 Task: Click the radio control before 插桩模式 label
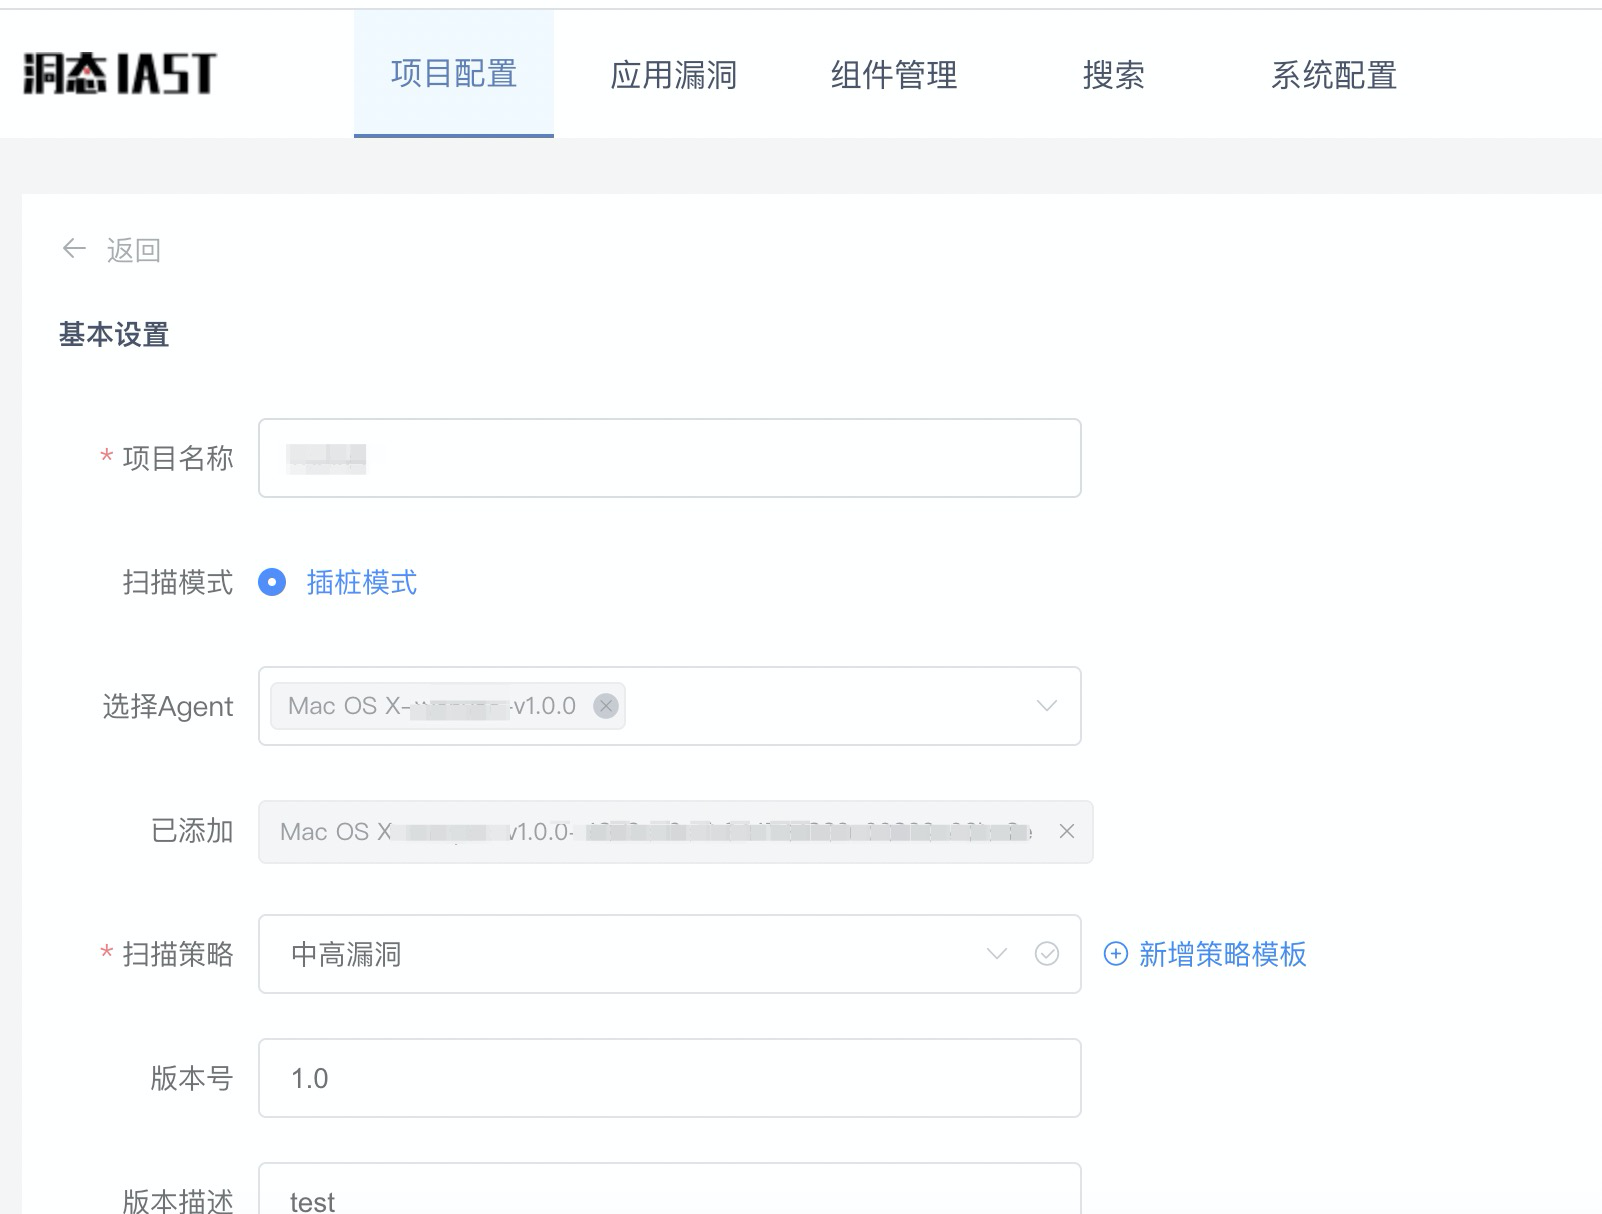pos(271,582)
